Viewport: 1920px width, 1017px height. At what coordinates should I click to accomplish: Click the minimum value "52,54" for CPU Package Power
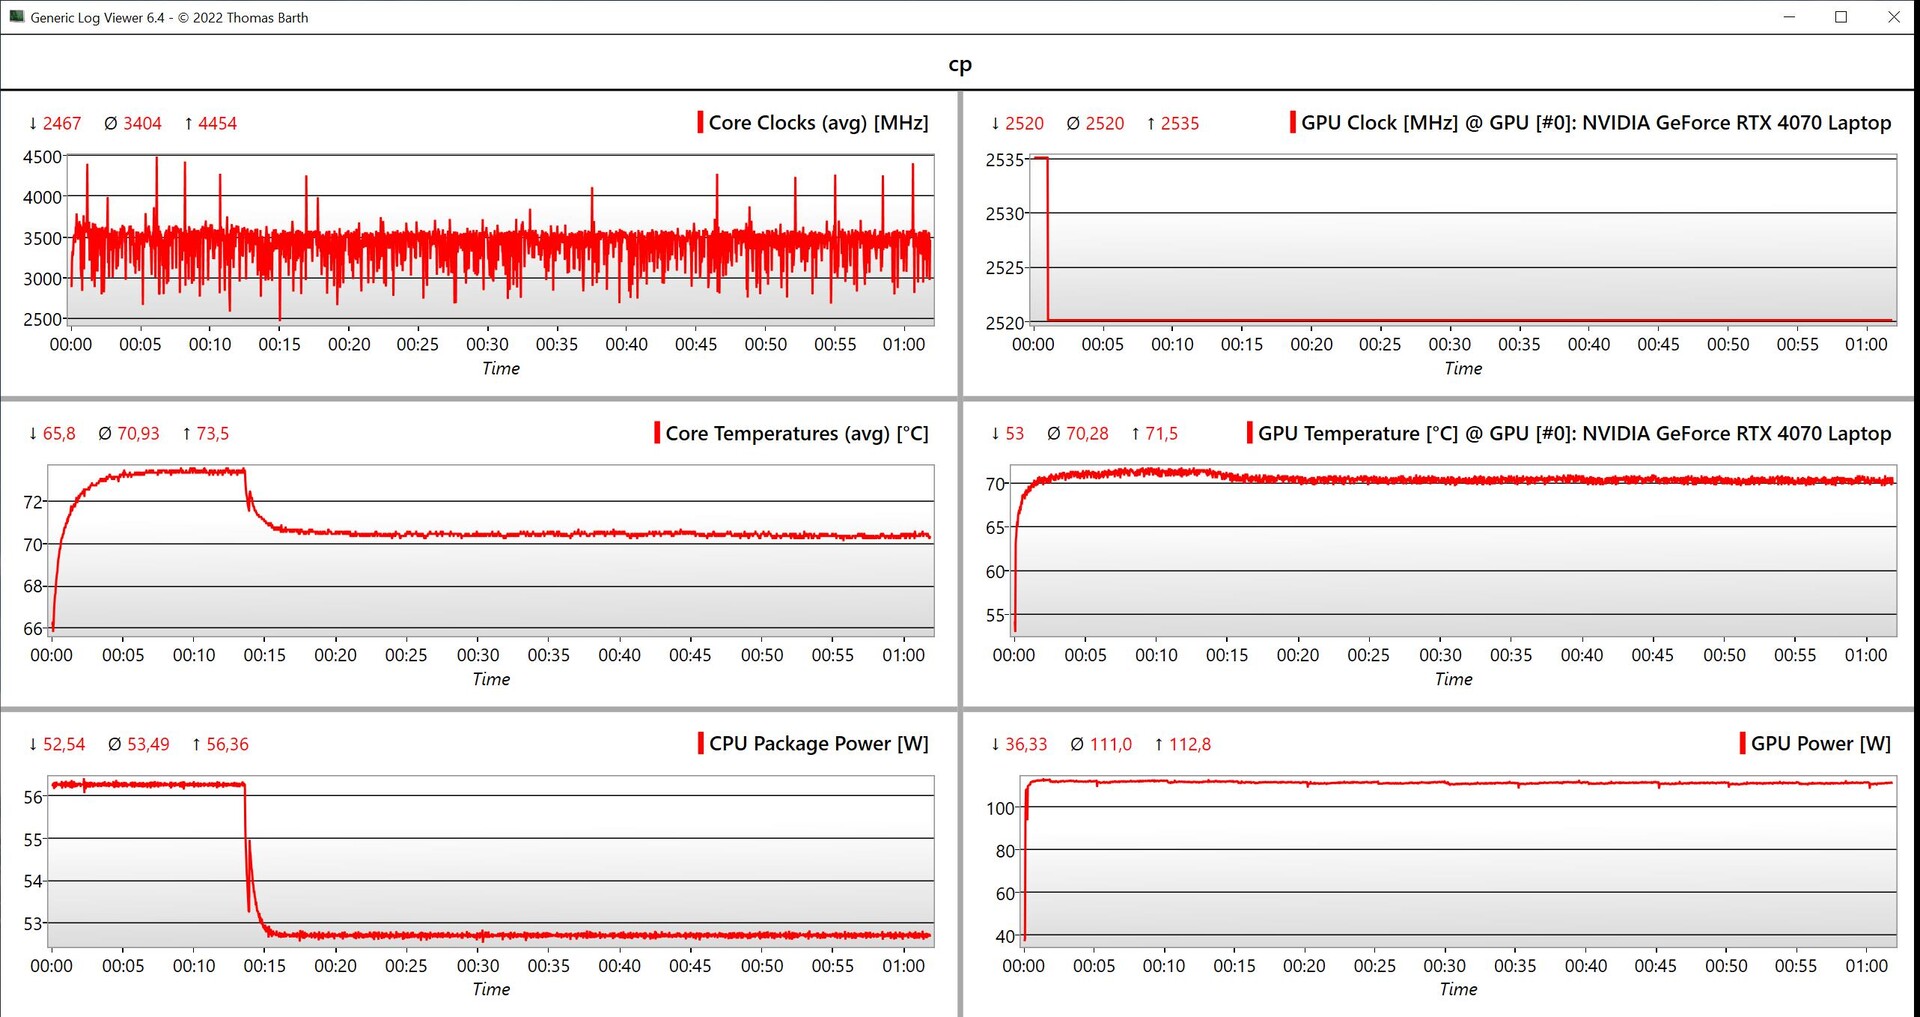64,745
